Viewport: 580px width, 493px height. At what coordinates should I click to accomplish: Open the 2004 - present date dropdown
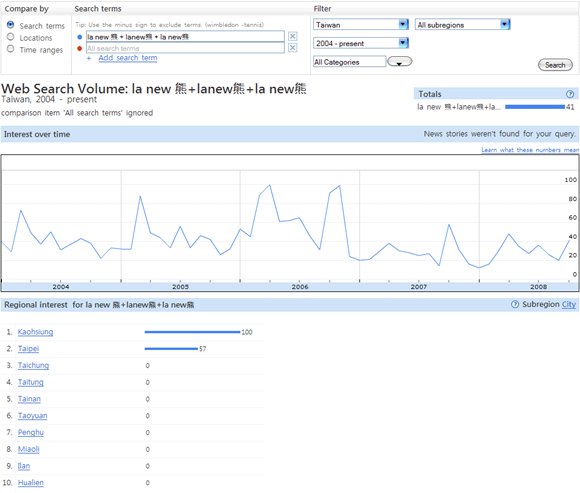(361, 43)
